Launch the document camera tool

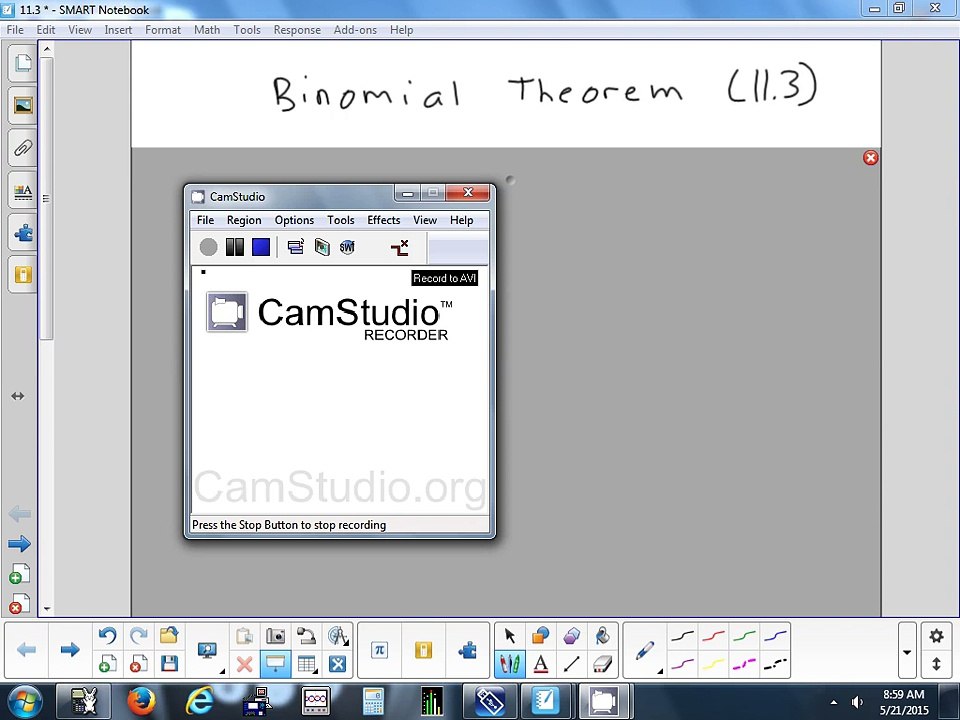[306, 636]
